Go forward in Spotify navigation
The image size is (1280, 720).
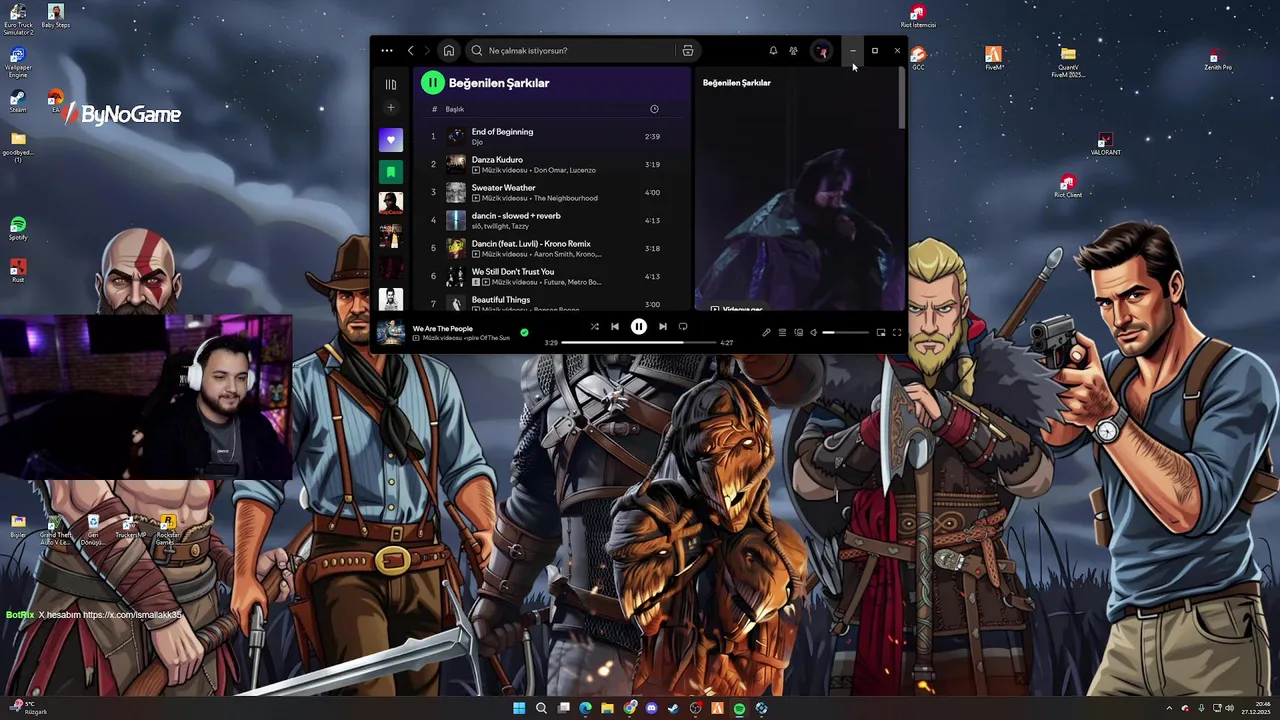[x=427, y=51]
